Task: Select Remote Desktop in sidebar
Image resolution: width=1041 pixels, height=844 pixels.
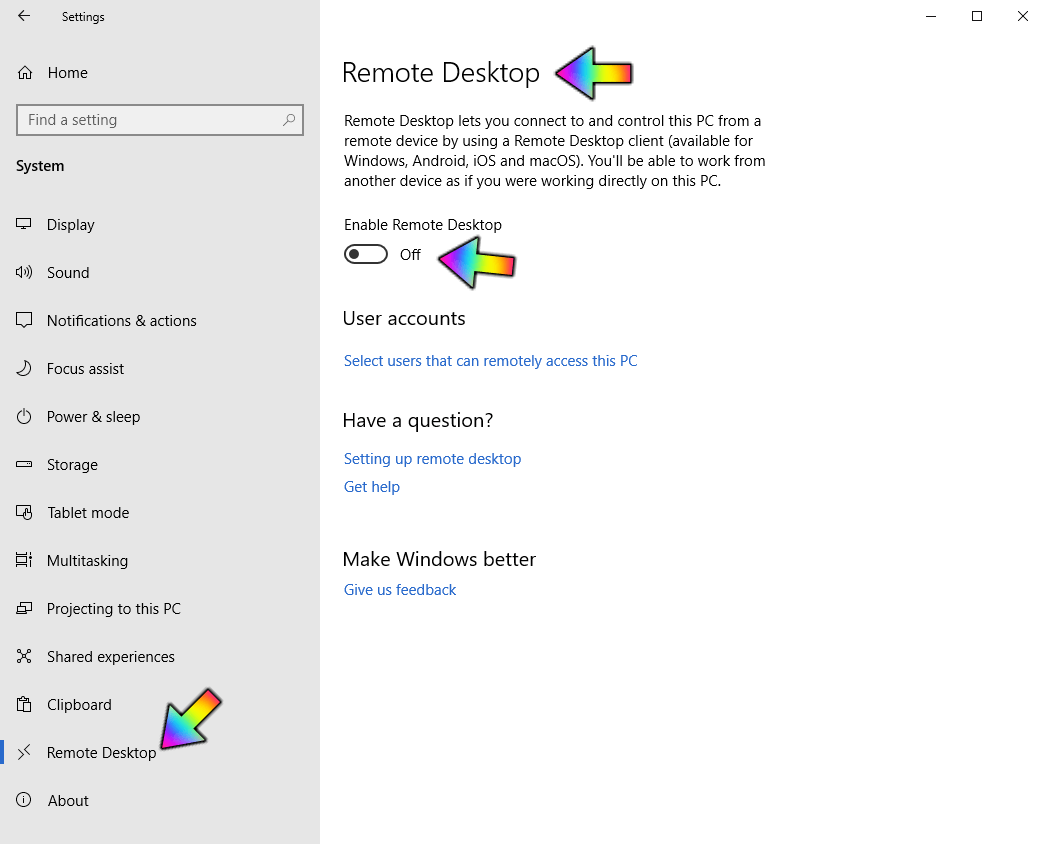Action: click(x=159, y=752)
